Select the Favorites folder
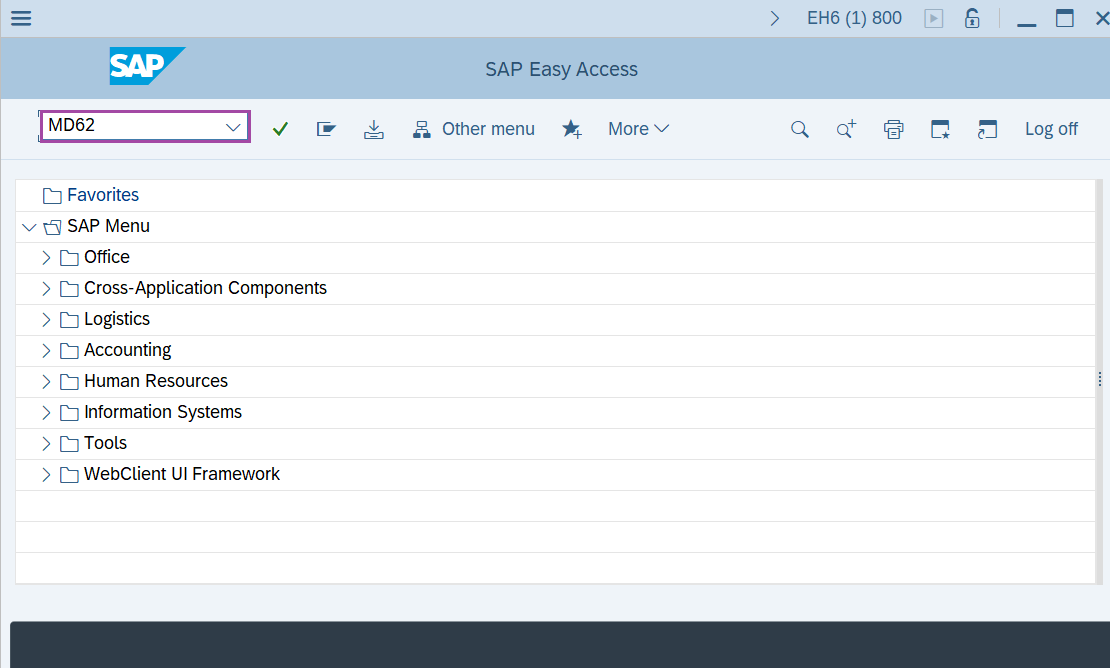1110x668 pixels. point(102,195)
